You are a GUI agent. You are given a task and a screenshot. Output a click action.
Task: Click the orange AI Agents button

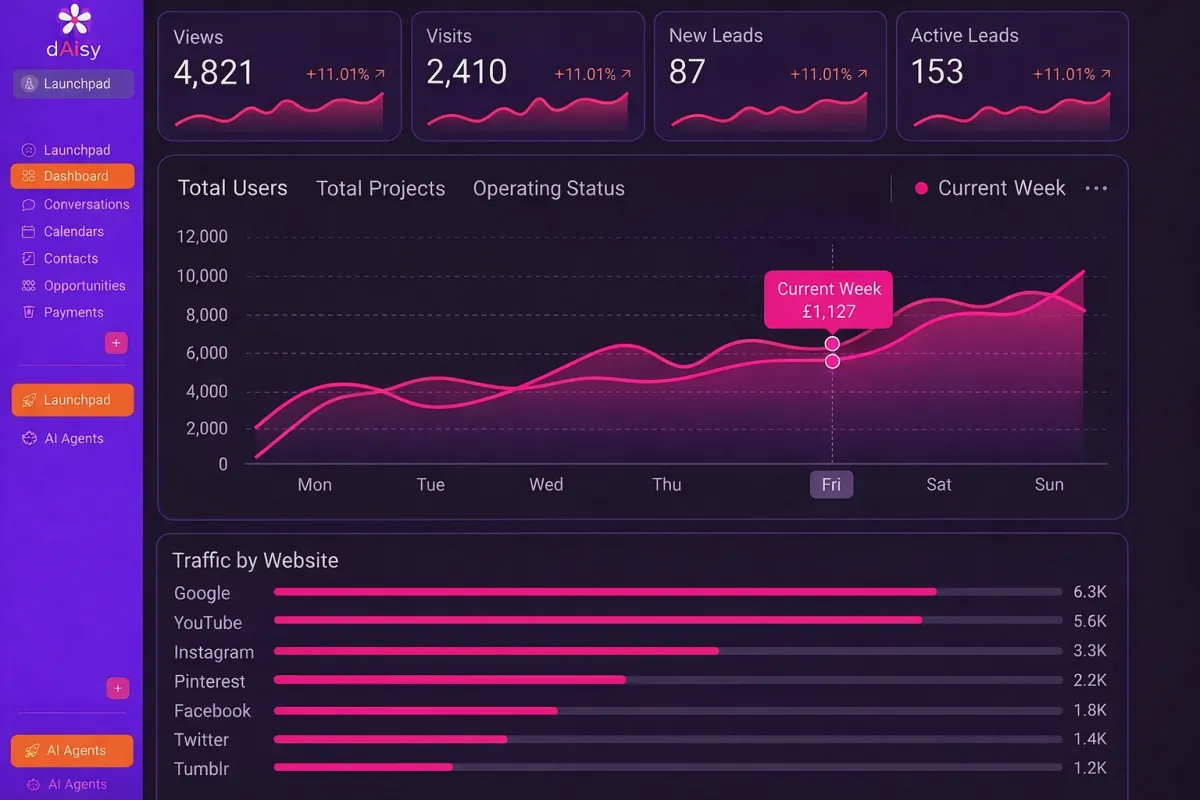72,751
